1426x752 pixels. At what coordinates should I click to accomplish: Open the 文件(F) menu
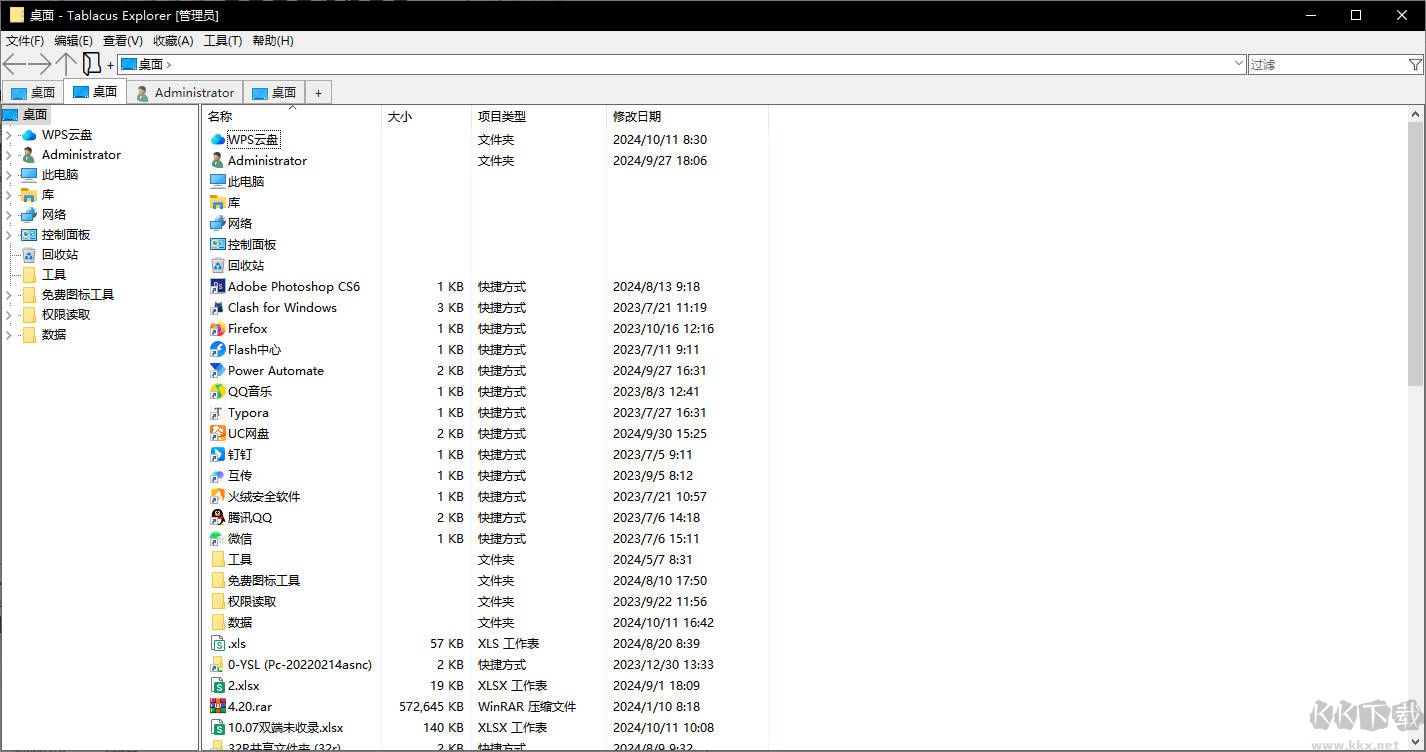[25, 41]
